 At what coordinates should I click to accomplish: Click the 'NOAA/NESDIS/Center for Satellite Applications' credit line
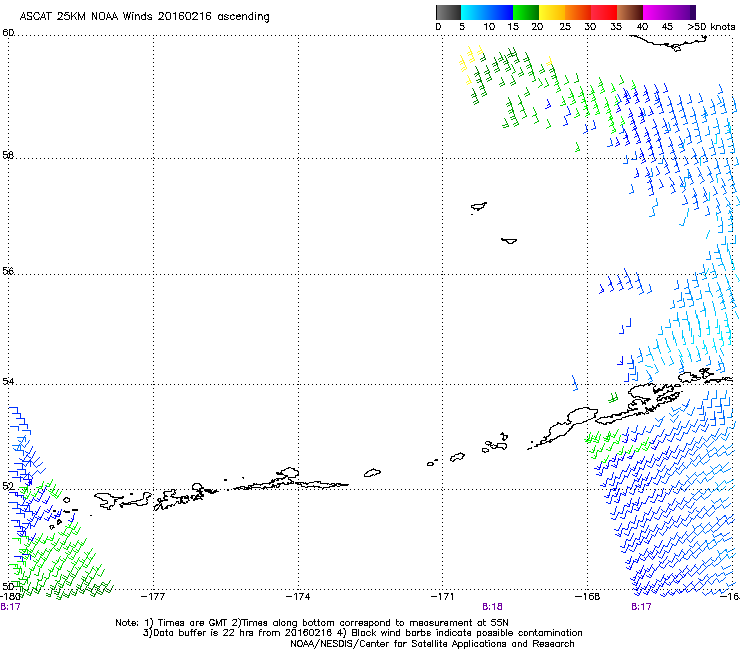coord(432,644)
